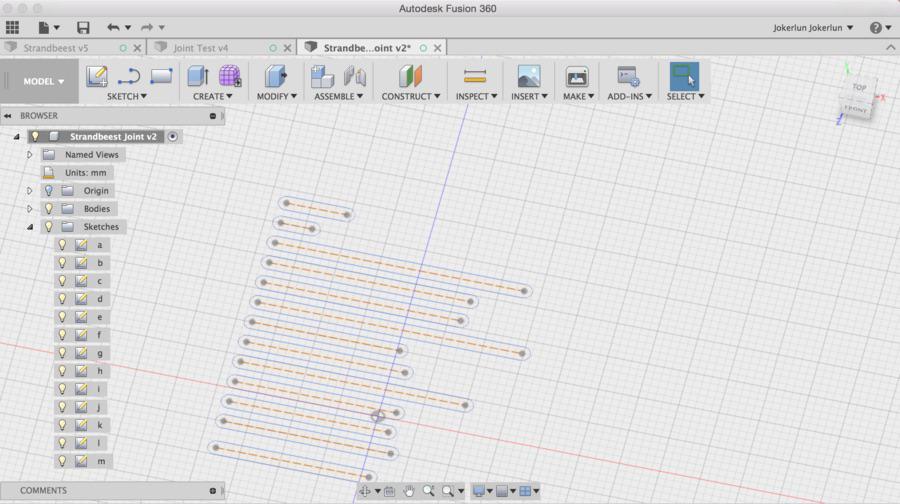Redo the last undone action
Image resolution: width=900 pixels, height=504 pixels.
point(147,27)
